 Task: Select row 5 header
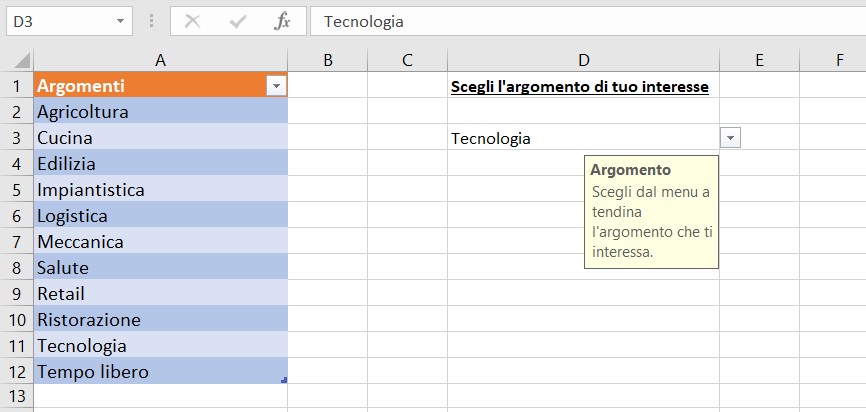pos(16,190)
